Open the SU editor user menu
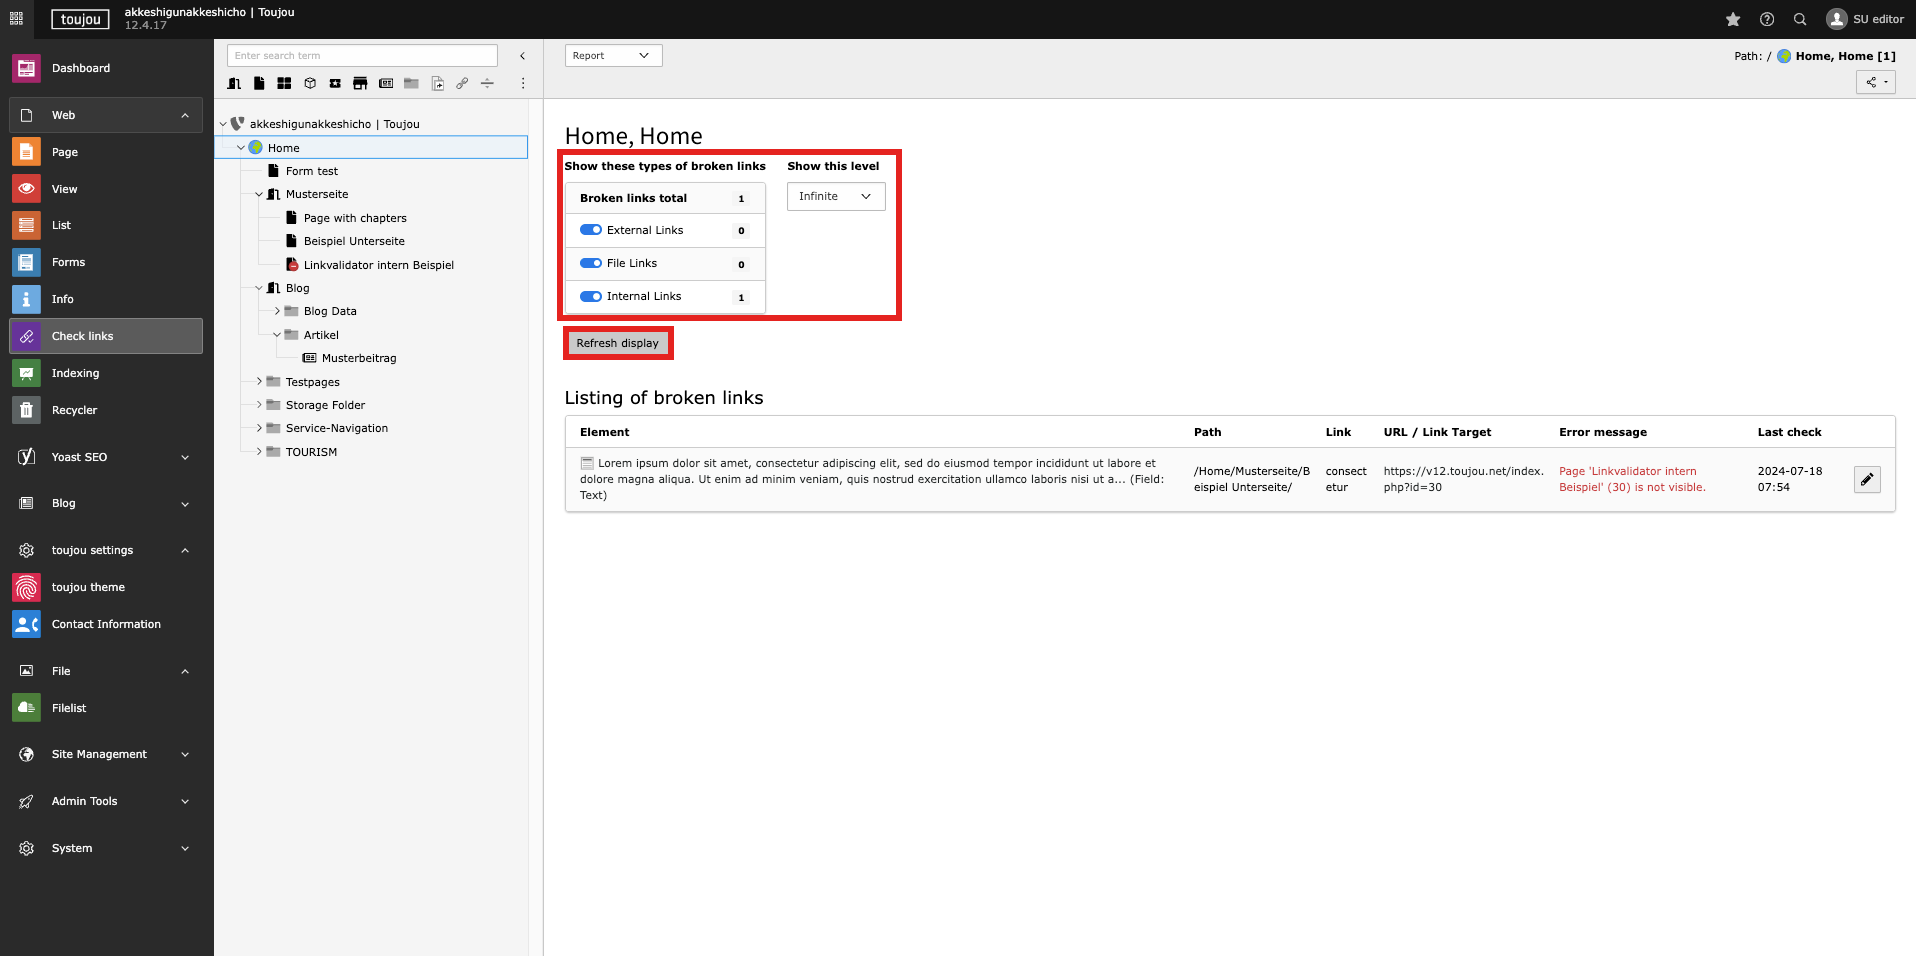The image size is (1916, 956). (x=1864, y=19)
